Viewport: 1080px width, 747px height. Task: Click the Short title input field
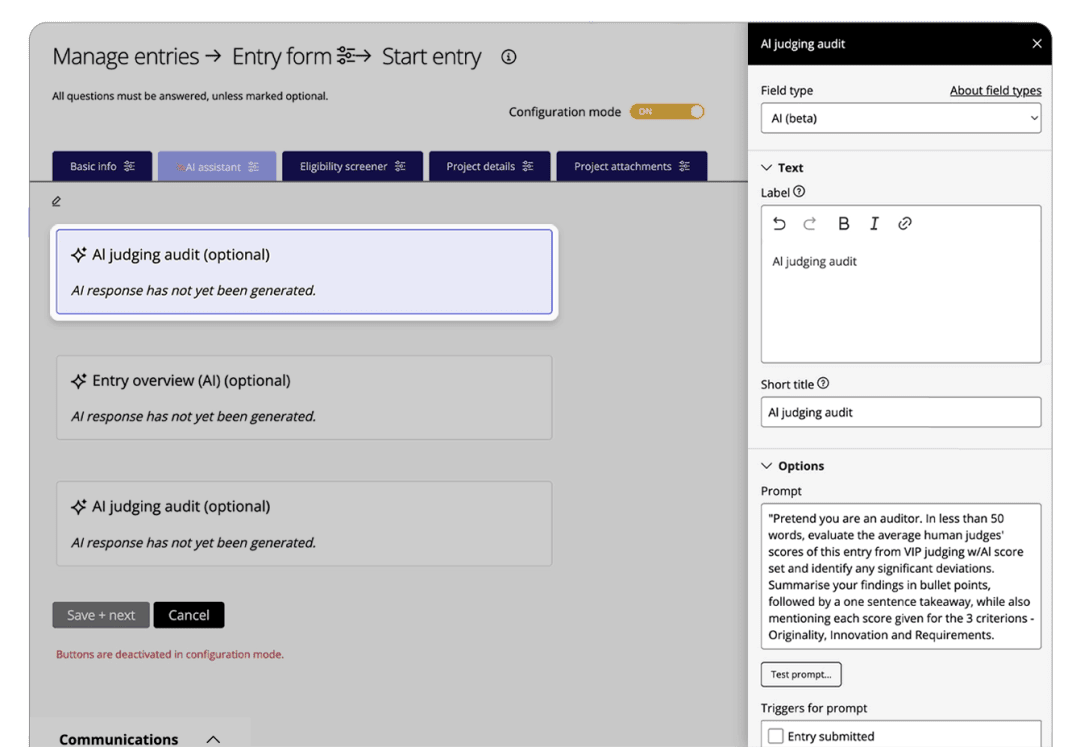pos(900,412)
